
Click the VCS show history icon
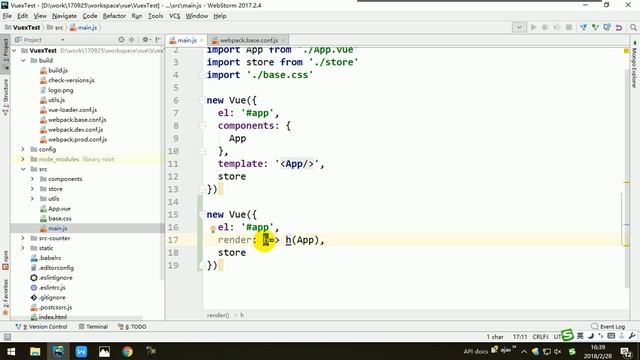tap(607, 27)
